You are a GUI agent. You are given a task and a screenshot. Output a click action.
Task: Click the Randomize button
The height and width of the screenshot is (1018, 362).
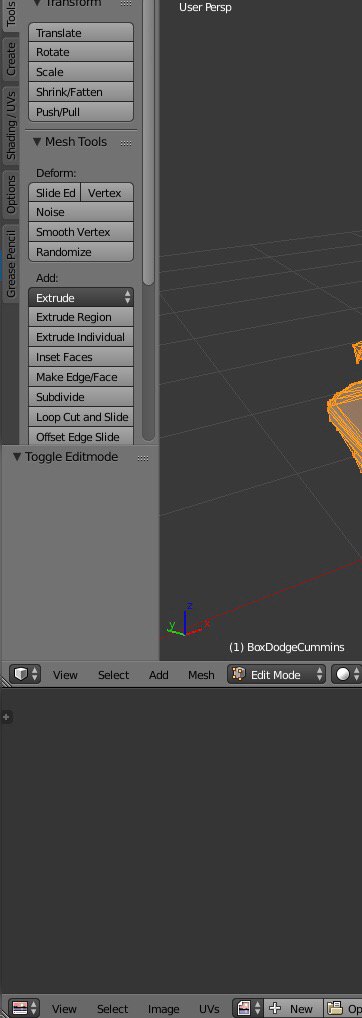pyautogui.click(x=81, y=252)
